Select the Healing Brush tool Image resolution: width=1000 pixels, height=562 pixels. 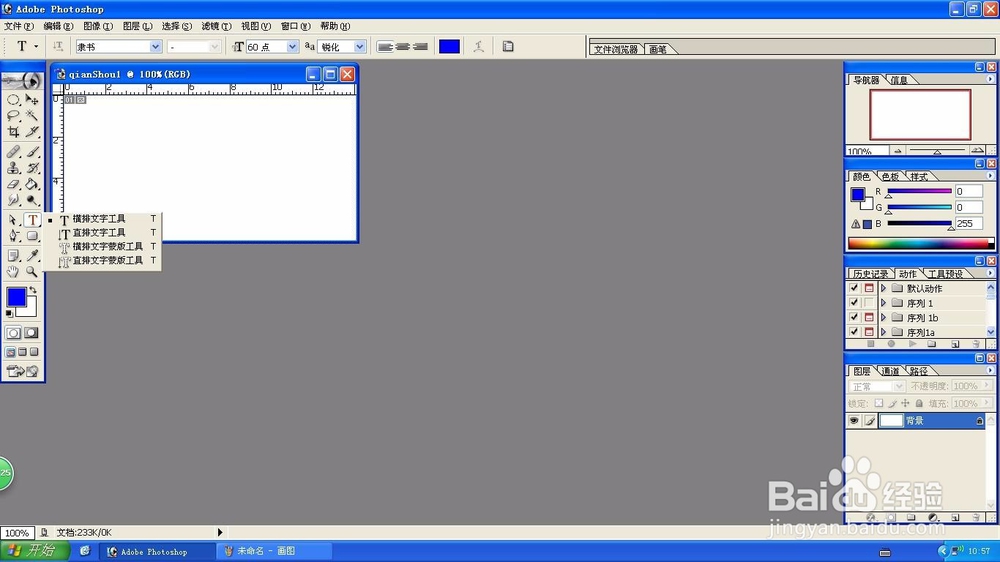click(x=13, y=152)
